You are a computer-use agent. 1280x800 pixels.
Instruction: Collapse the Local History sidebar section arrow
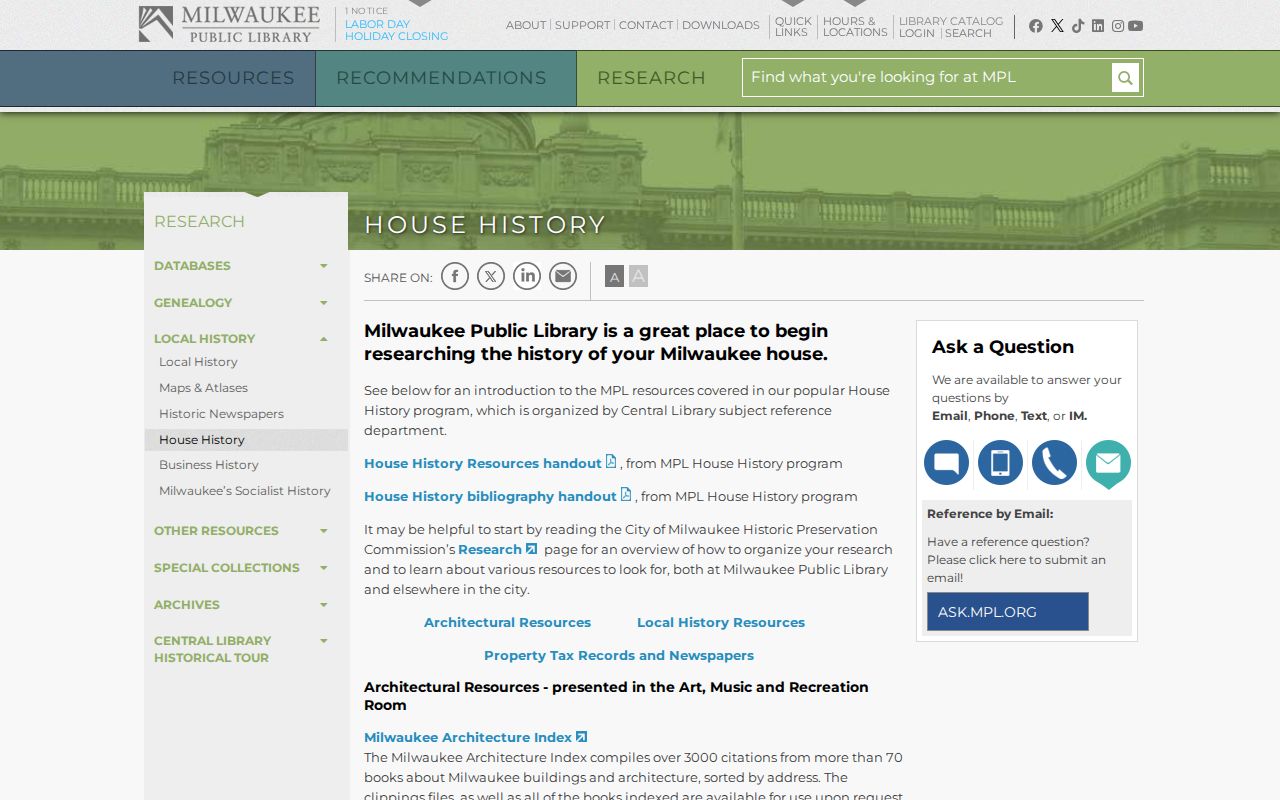pos(324,339)
